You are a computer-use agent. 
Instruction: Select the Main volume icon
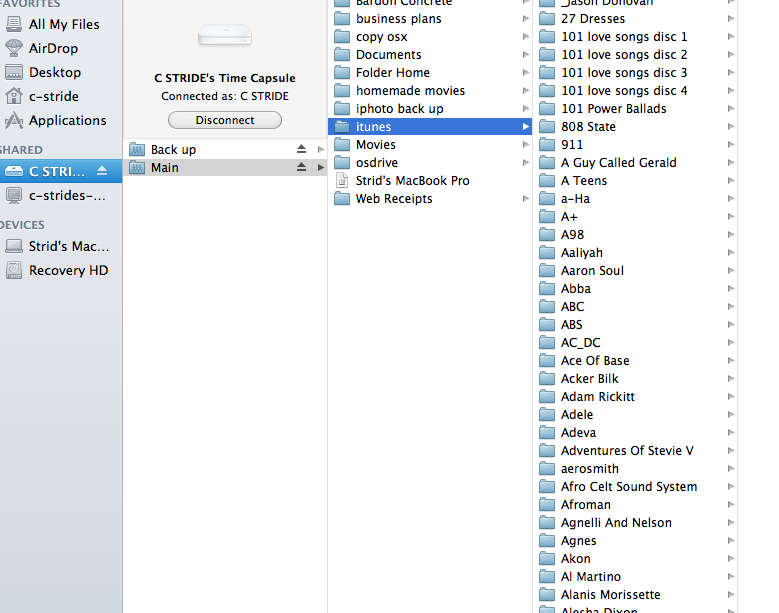137,167
